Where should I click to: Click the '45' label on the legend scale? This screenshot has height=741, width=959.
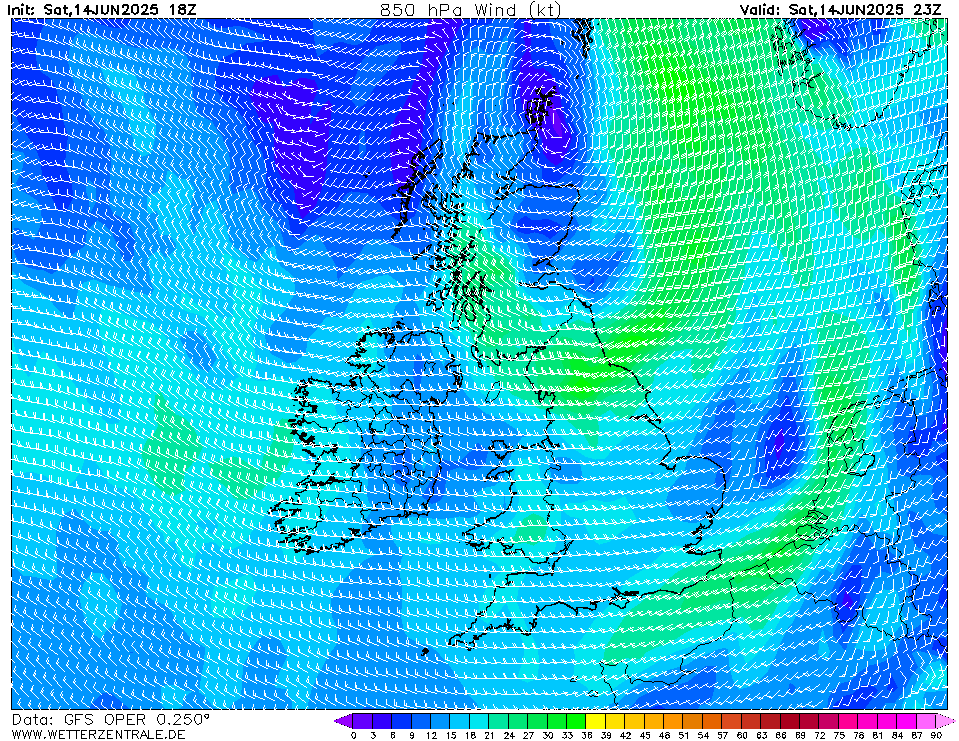point(645,735)
